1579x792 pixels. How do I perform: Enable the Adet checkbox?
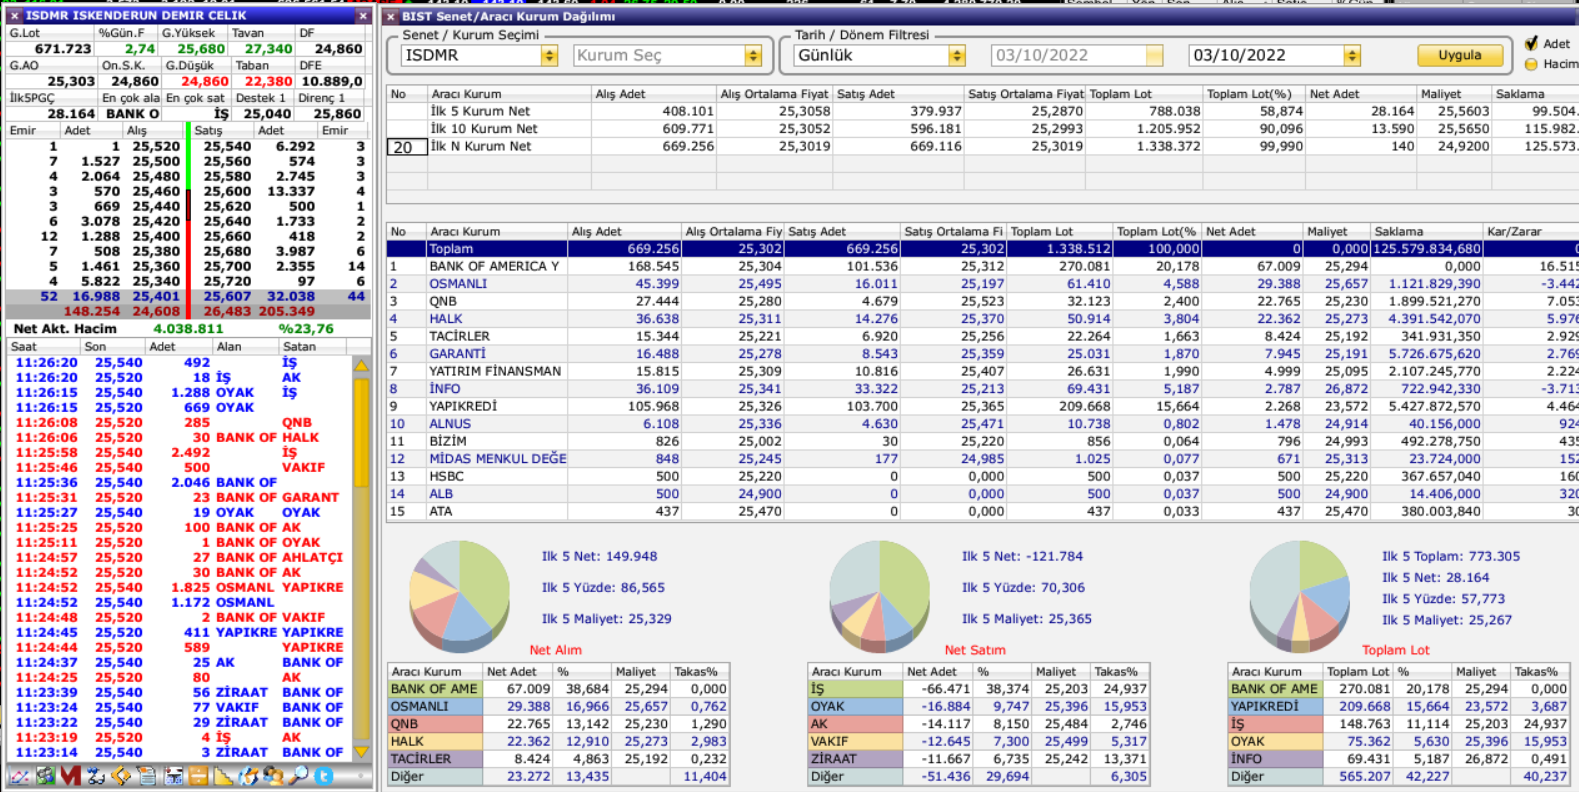[1531, 43]
